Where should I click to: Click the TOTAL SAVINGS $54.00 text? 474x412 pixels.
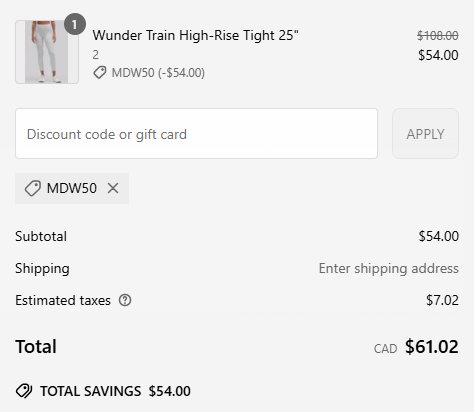tap(115, 391)
